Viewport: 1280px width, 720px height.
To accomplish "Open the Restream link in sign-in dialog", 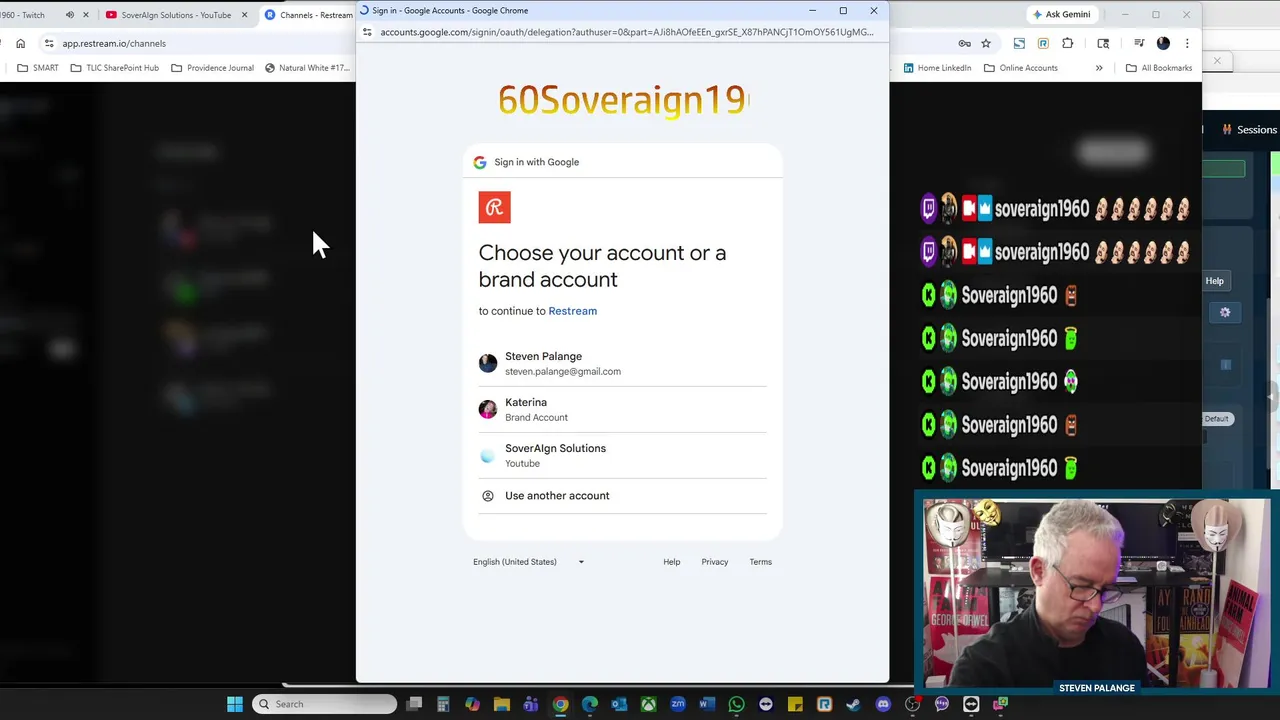I will 572,311.
